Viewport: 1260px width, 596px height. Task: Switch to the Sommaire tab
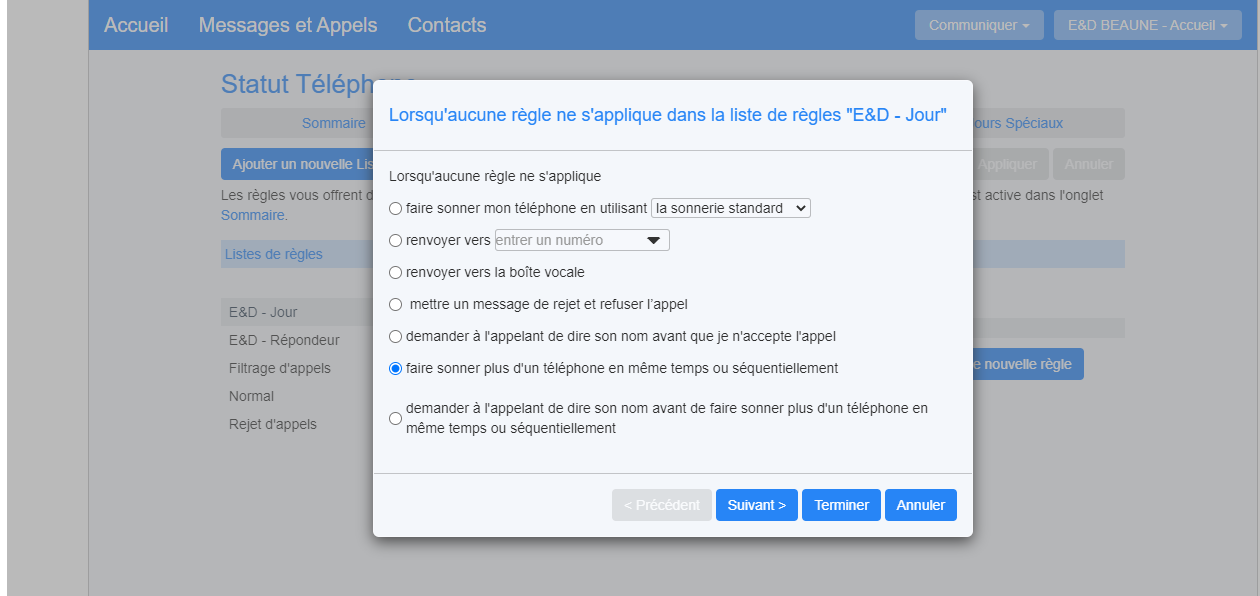pyautogui.click(x=334, y=123)
